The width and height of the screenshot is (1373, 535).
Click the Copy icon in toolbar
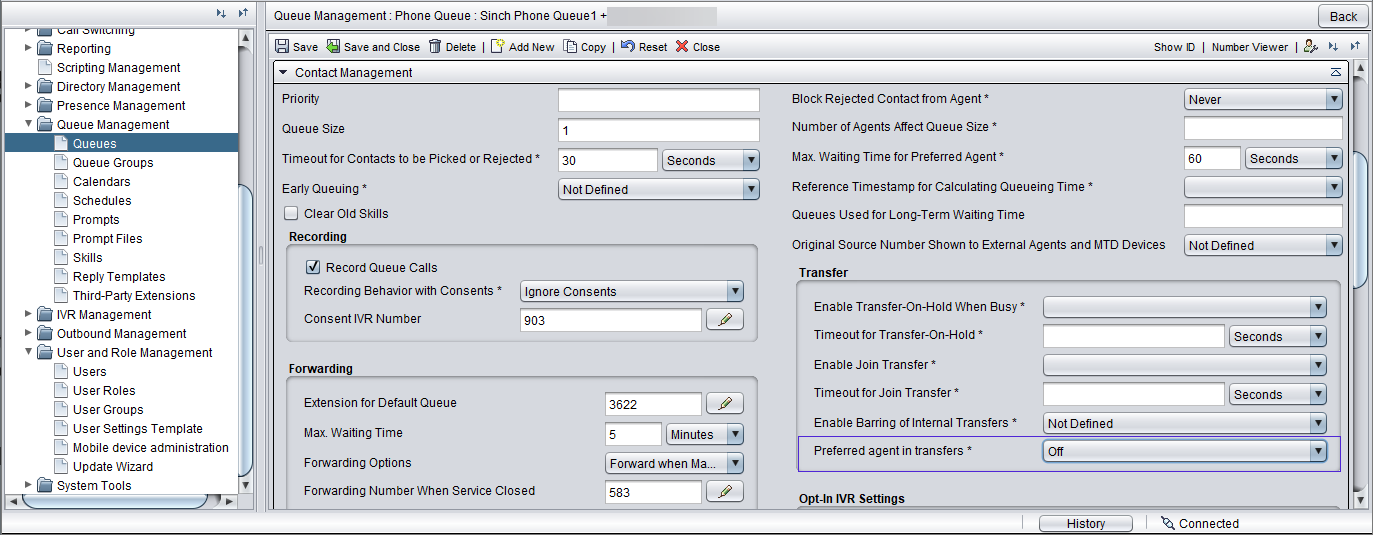click(570, 46)
